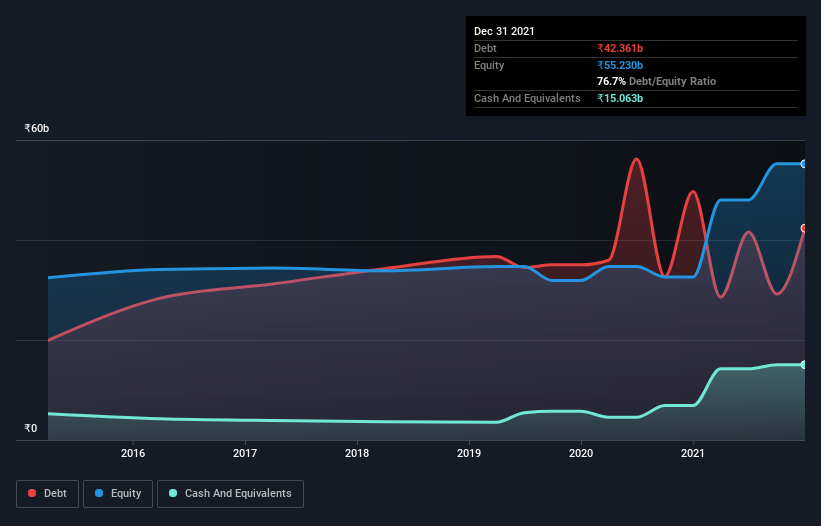Click the Equity endpoint marker at Dec 2021
The height and width of the screenshot is (526, 821).
(803, 164)
